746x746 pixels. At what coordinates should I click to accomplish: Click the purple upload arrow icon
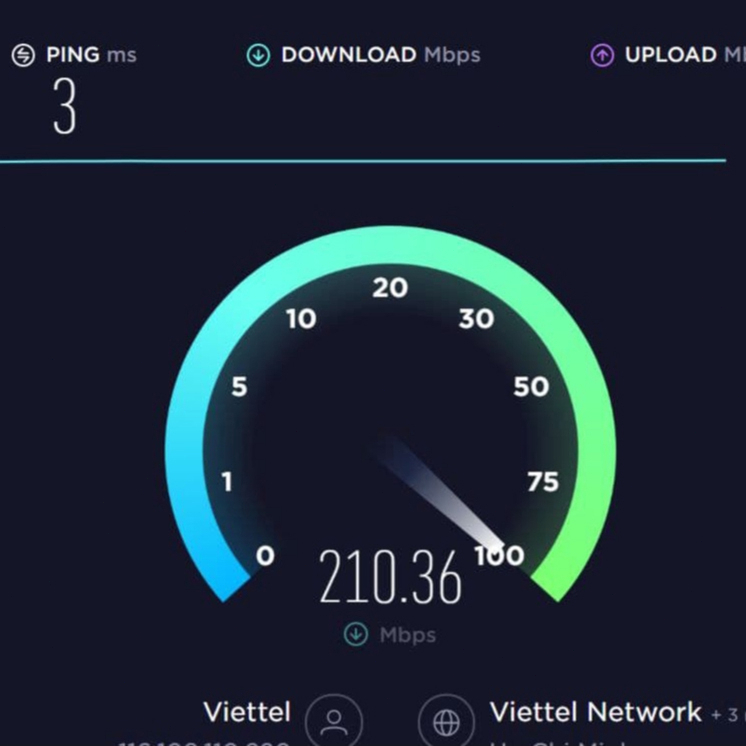tap(602, 55)
